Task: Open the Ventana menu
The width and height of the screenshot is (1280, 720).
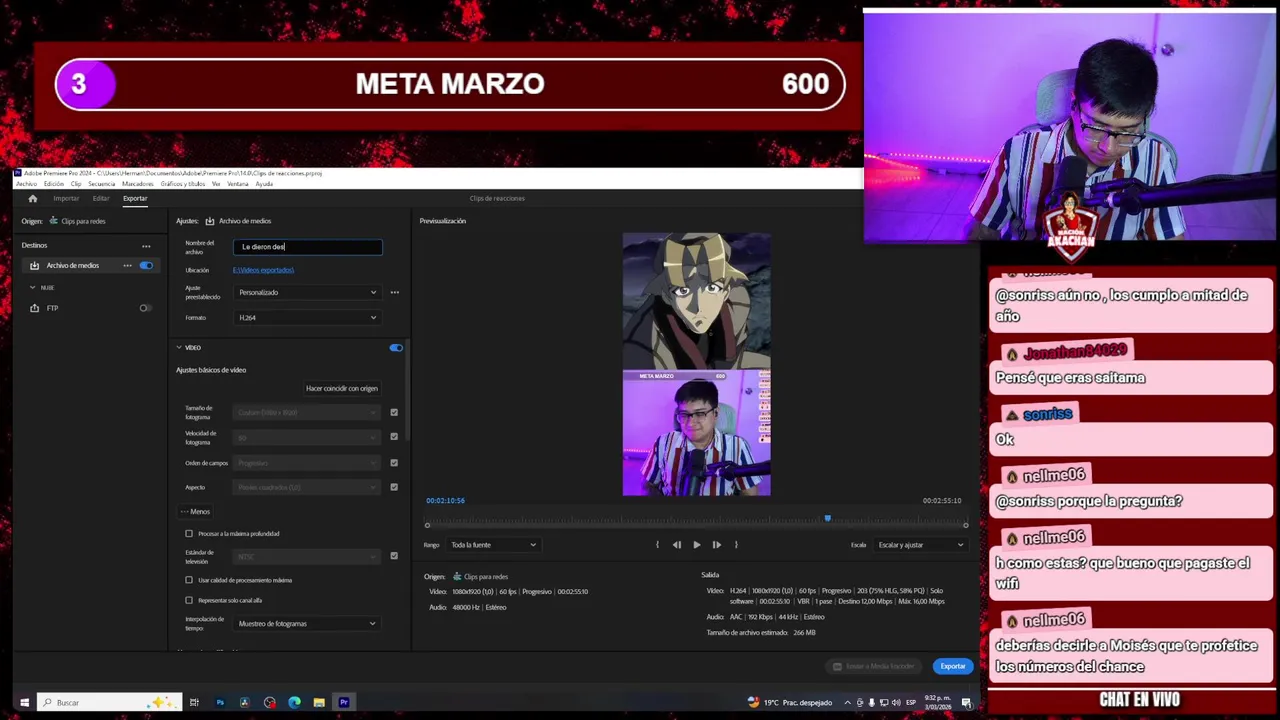Action: (x=238, y=184)
